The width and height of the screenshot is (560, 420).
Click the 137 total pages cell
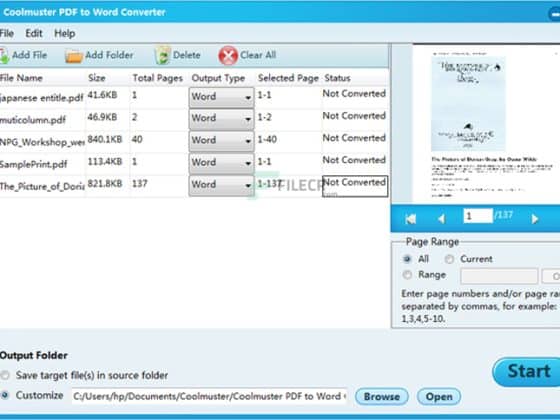coord(140,184)
